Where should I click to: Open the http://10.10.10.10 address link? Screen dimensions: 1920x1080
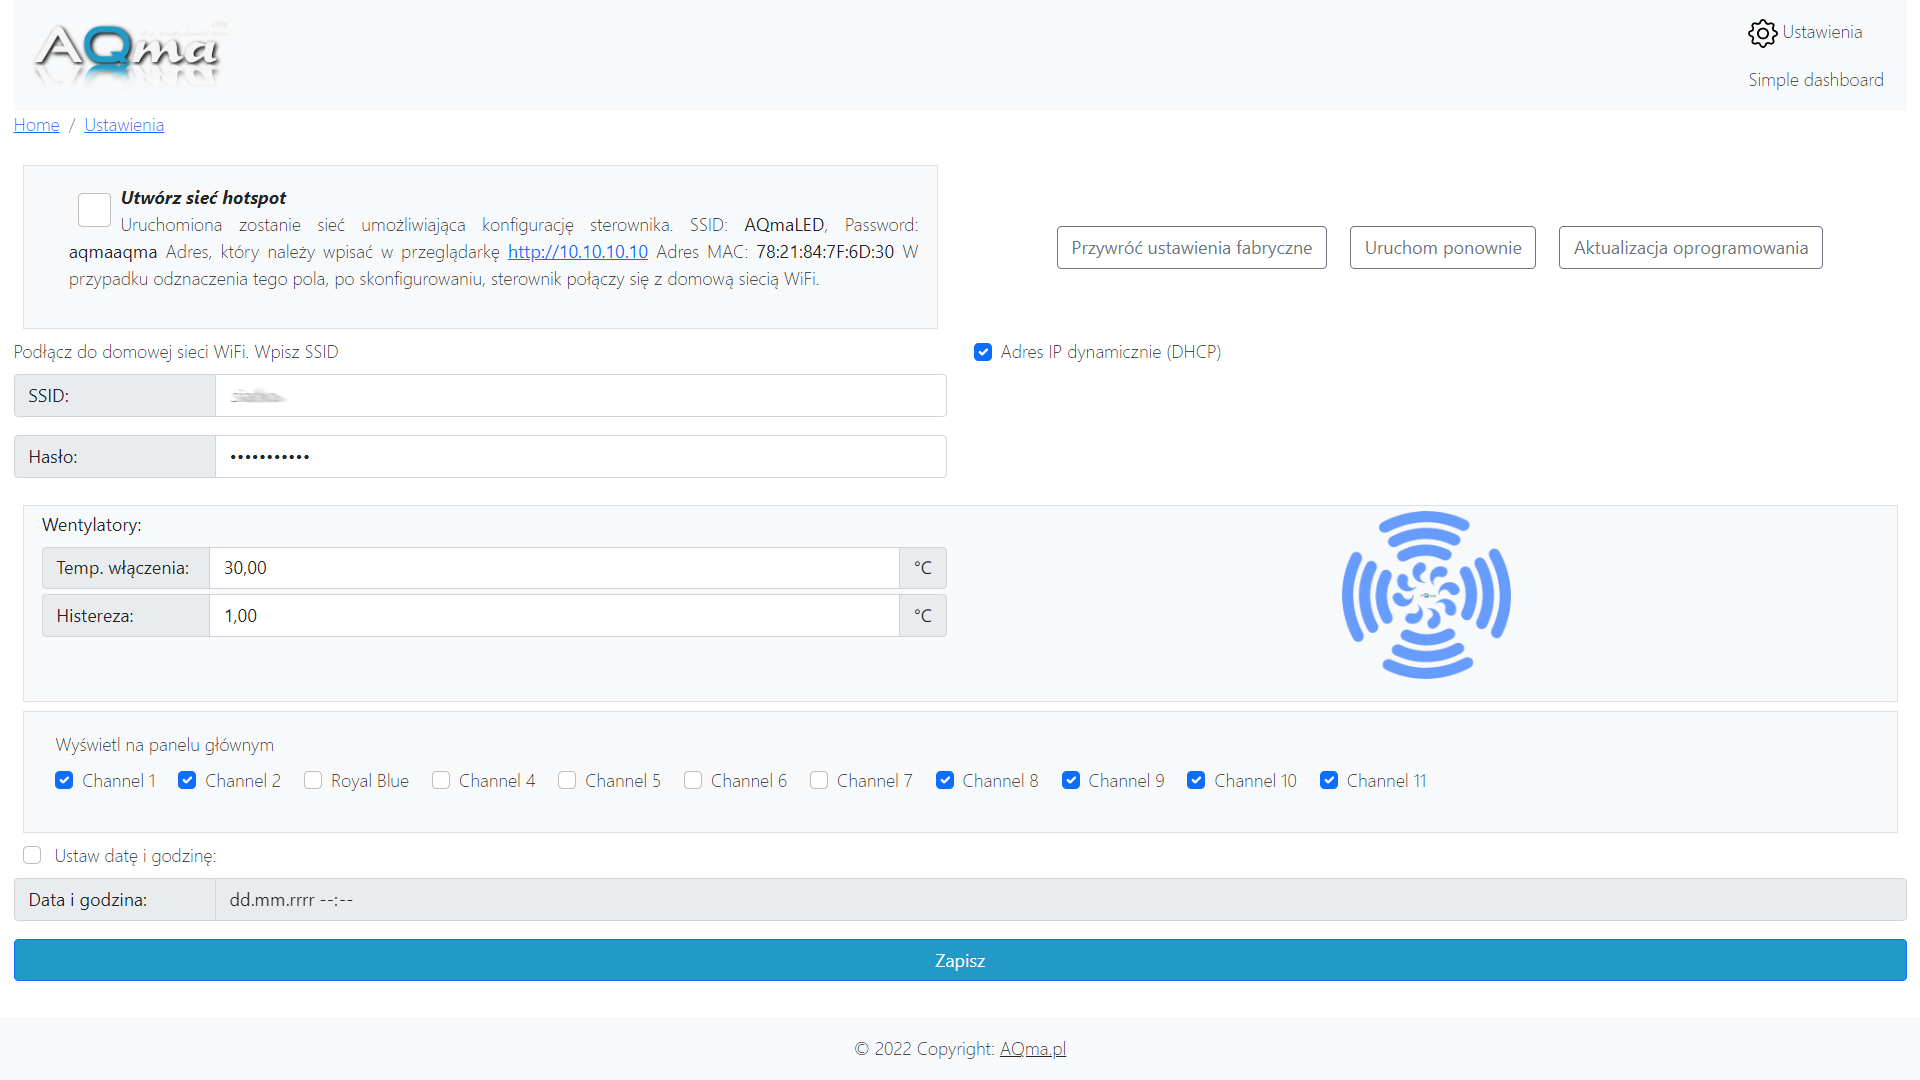coord(577,252)
